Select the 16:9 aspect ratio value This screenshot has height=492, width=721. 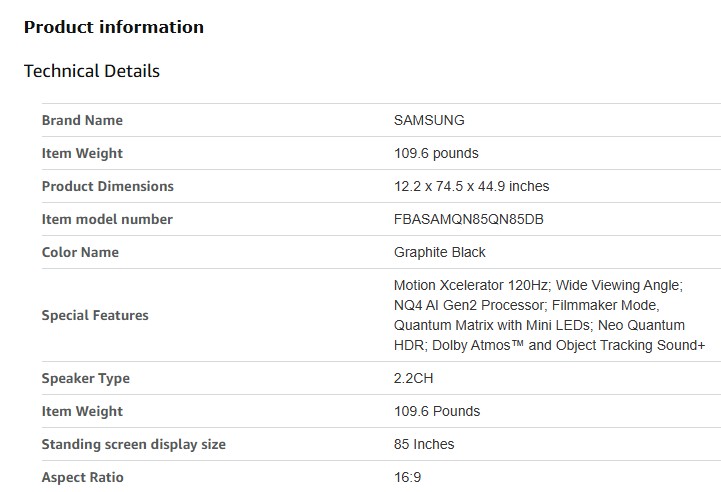pyautogui.click(x=407, y=477)
